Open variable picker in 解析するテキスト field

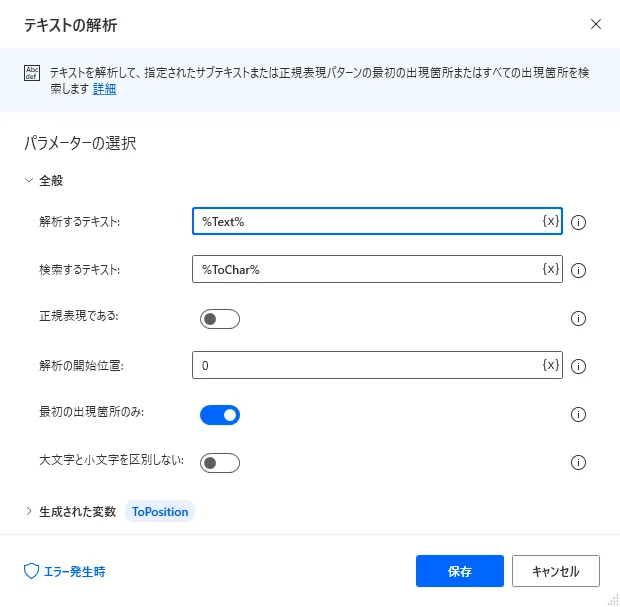(x=550, y=221)
